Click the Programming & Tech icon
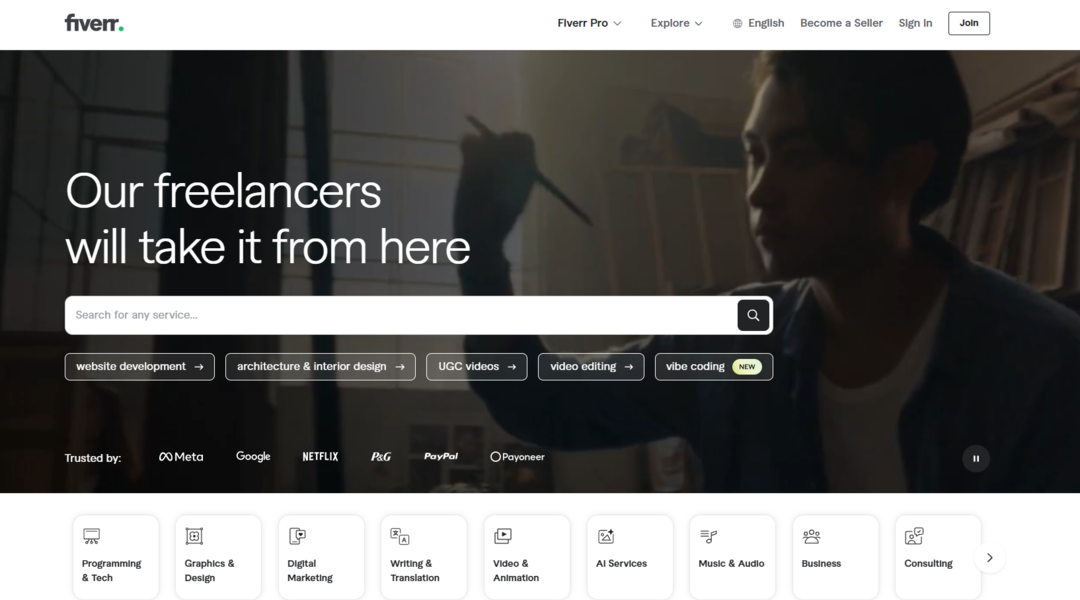 [x=92, y=536]
